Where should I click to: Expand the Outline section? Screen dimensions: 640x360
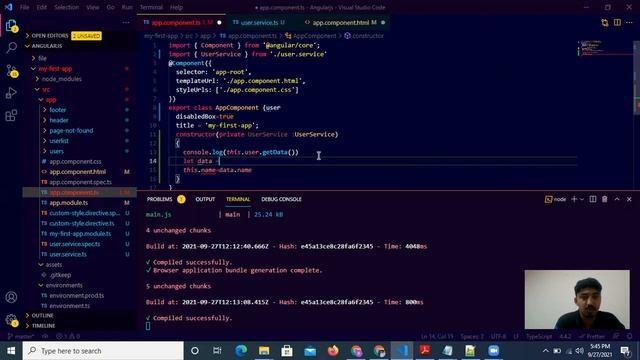pos(80,316)
